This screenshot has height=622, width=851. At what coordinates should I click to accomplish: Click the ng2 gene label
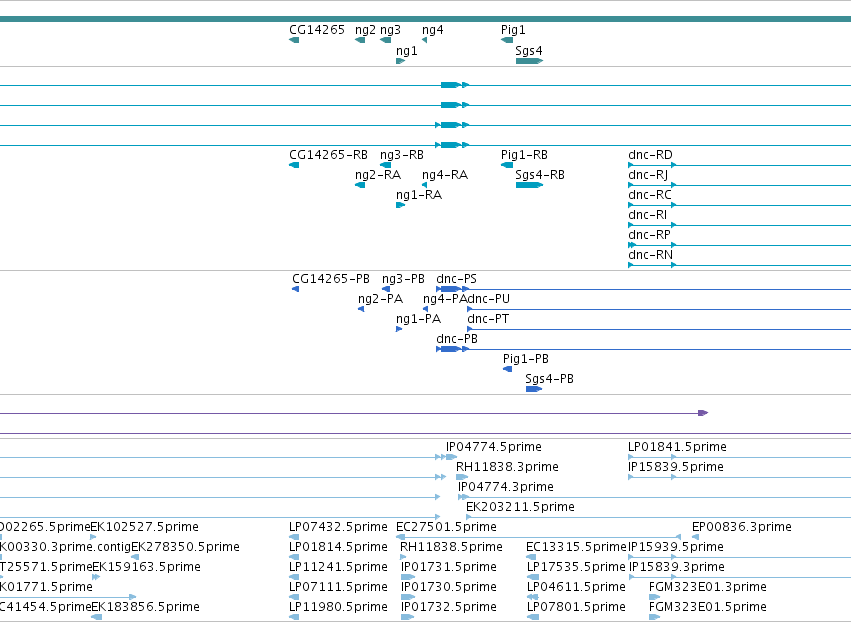[365, 30]
